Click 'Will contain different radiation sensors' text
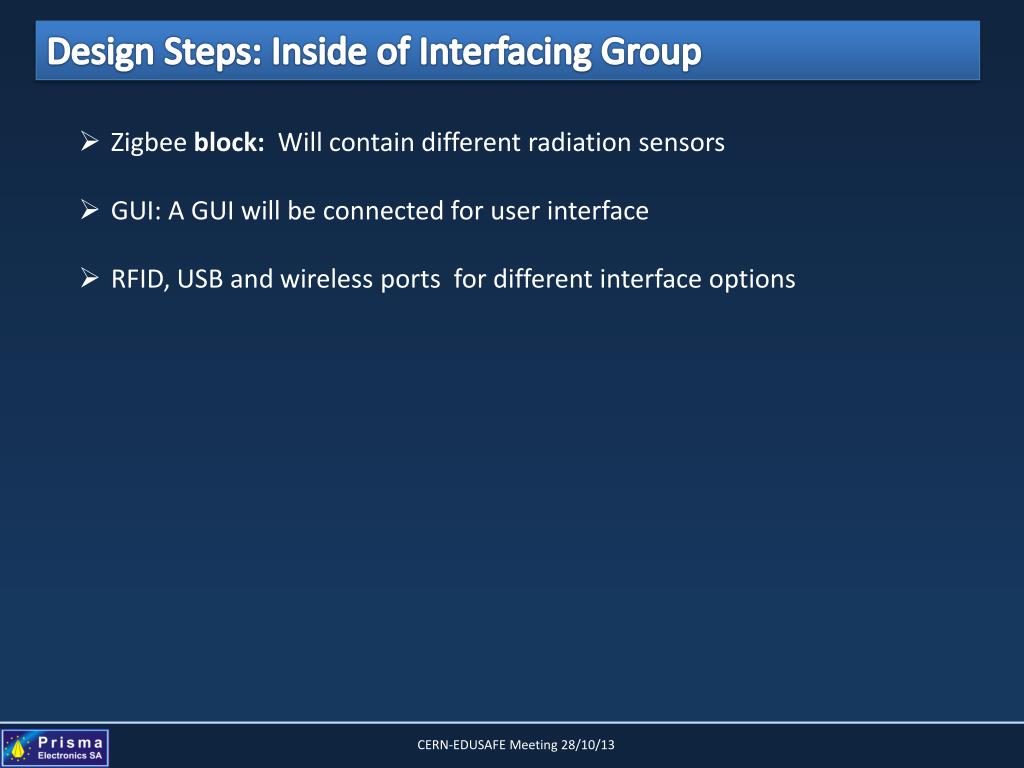The image size is (1024, 768). click(501, 143)
